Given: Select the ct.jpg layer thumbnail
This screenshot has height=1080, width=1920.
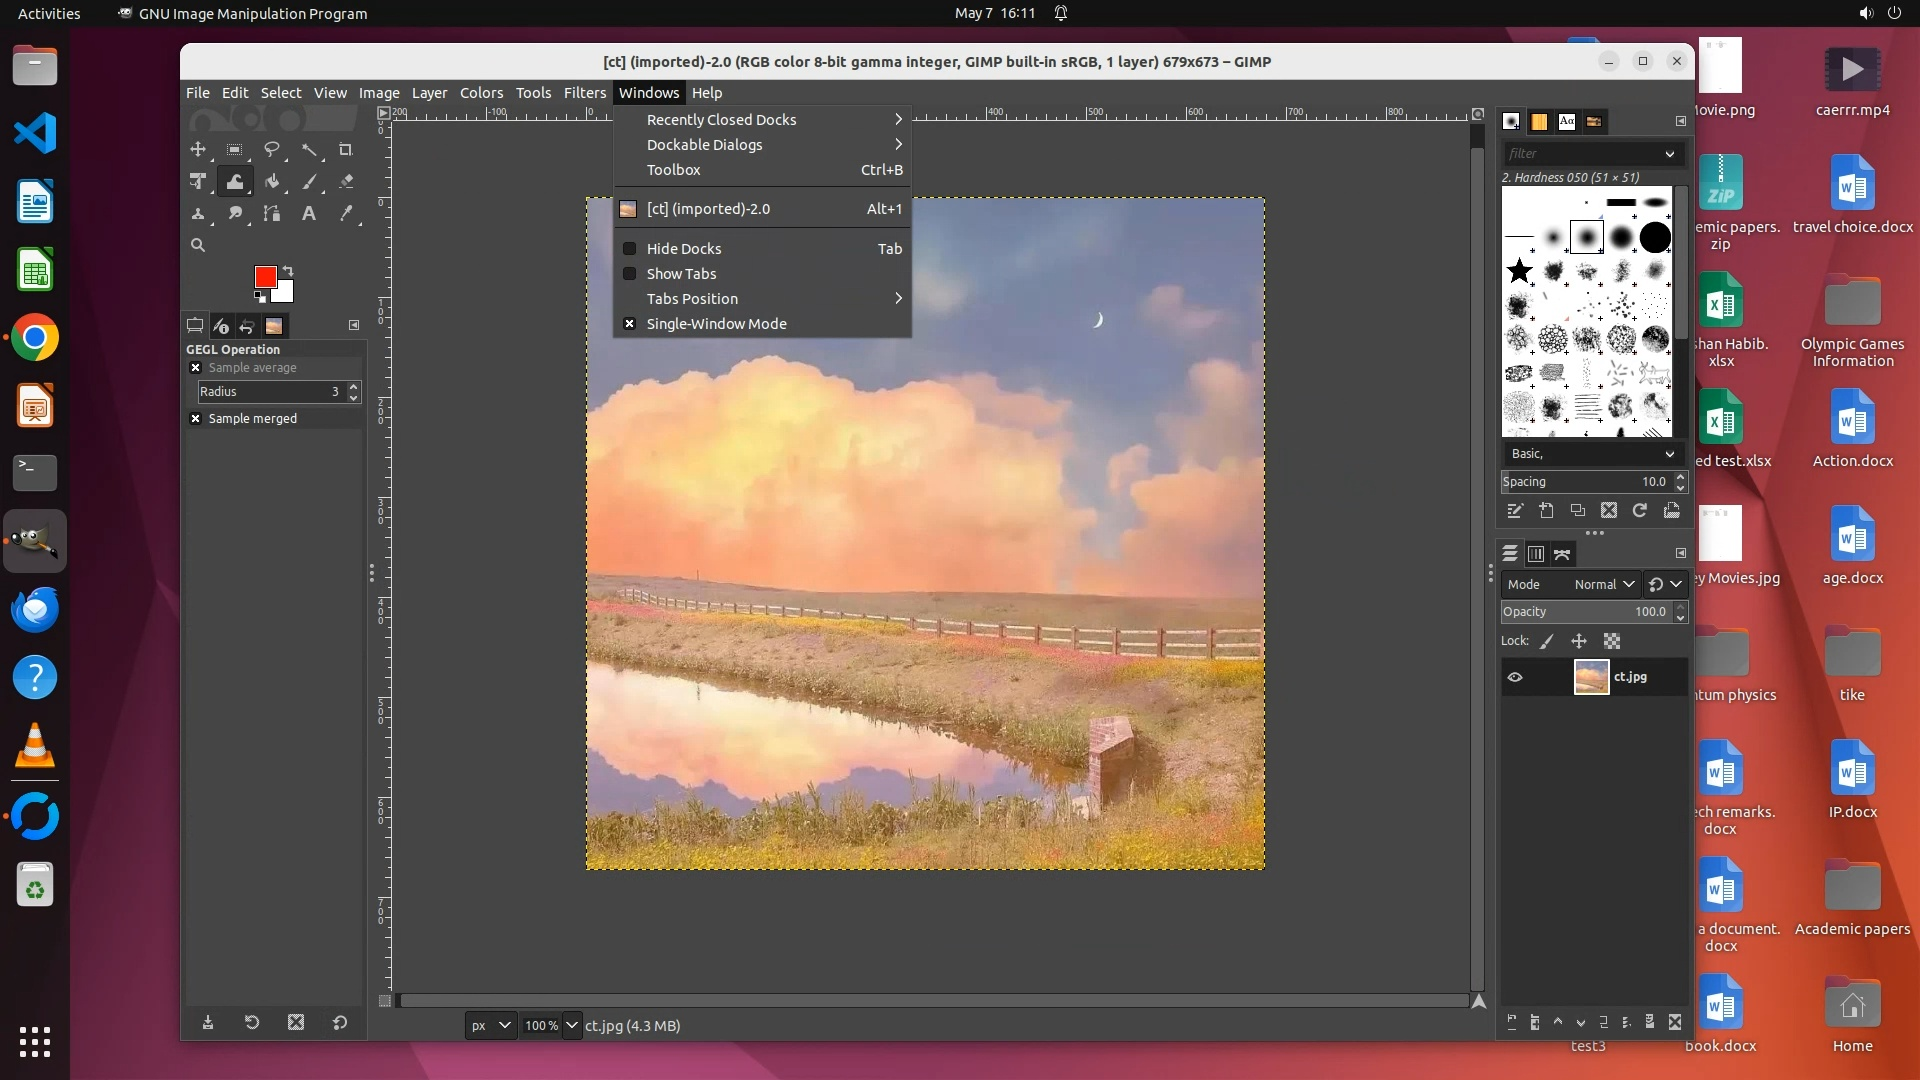Looking at the screenshot, I should (x=1591, y=677).
